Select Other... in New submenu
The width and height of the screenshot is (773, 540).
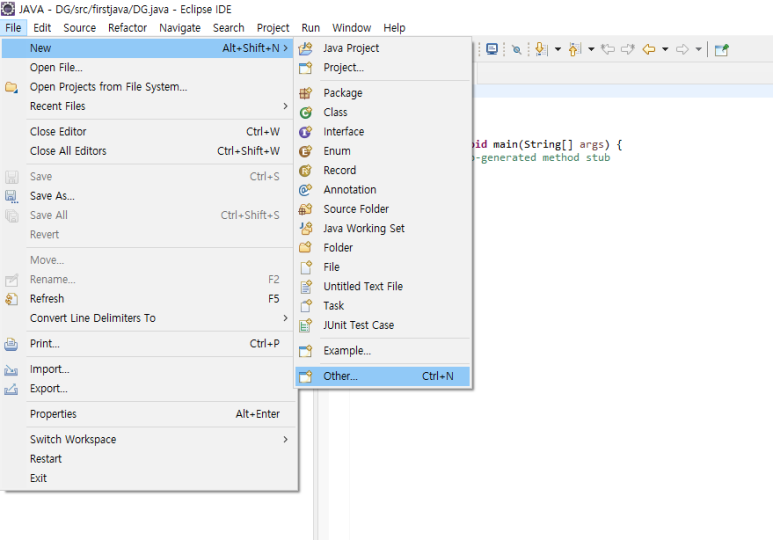pos(383,376)
